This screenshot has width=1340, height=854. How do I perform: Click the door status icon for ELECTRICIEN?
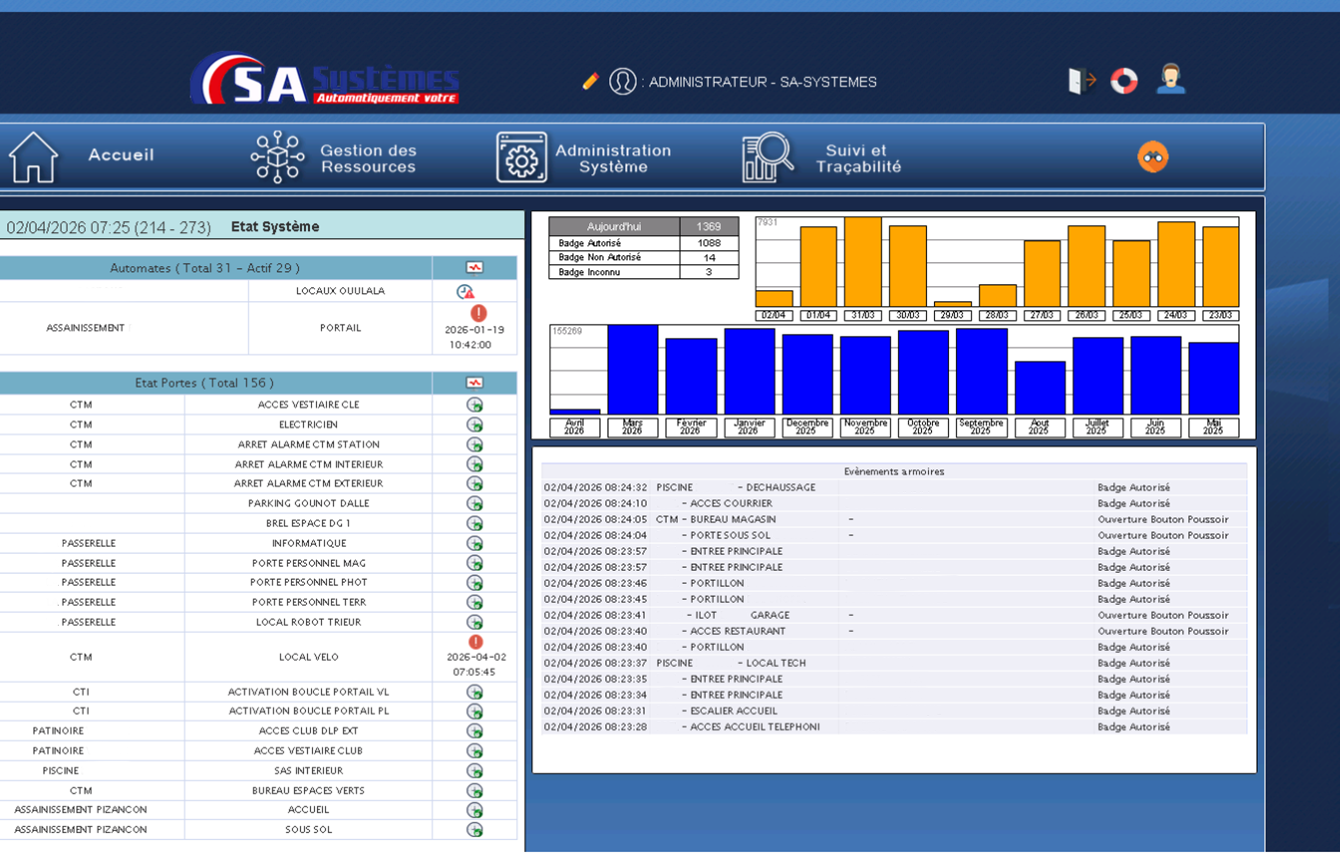point(475,425)
